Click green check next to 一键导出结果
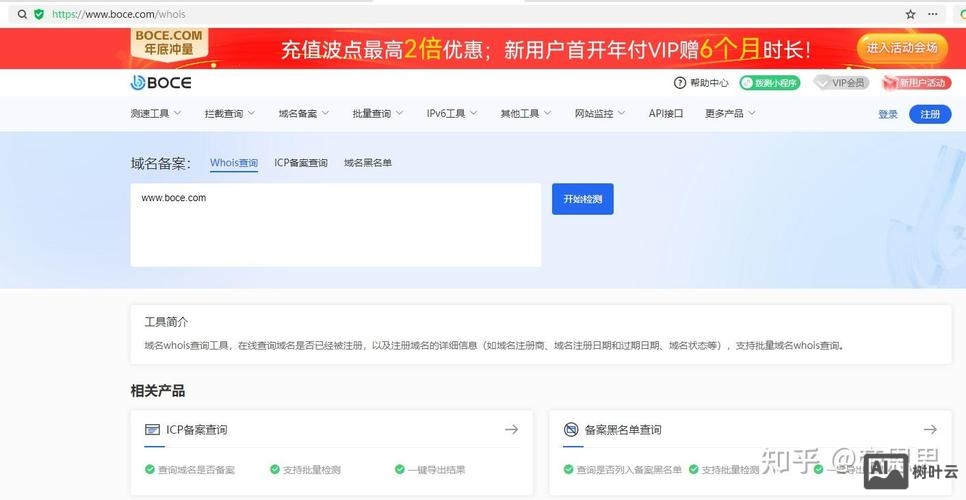The height and width of the screenshot is (500, 966). coord(400,469)
